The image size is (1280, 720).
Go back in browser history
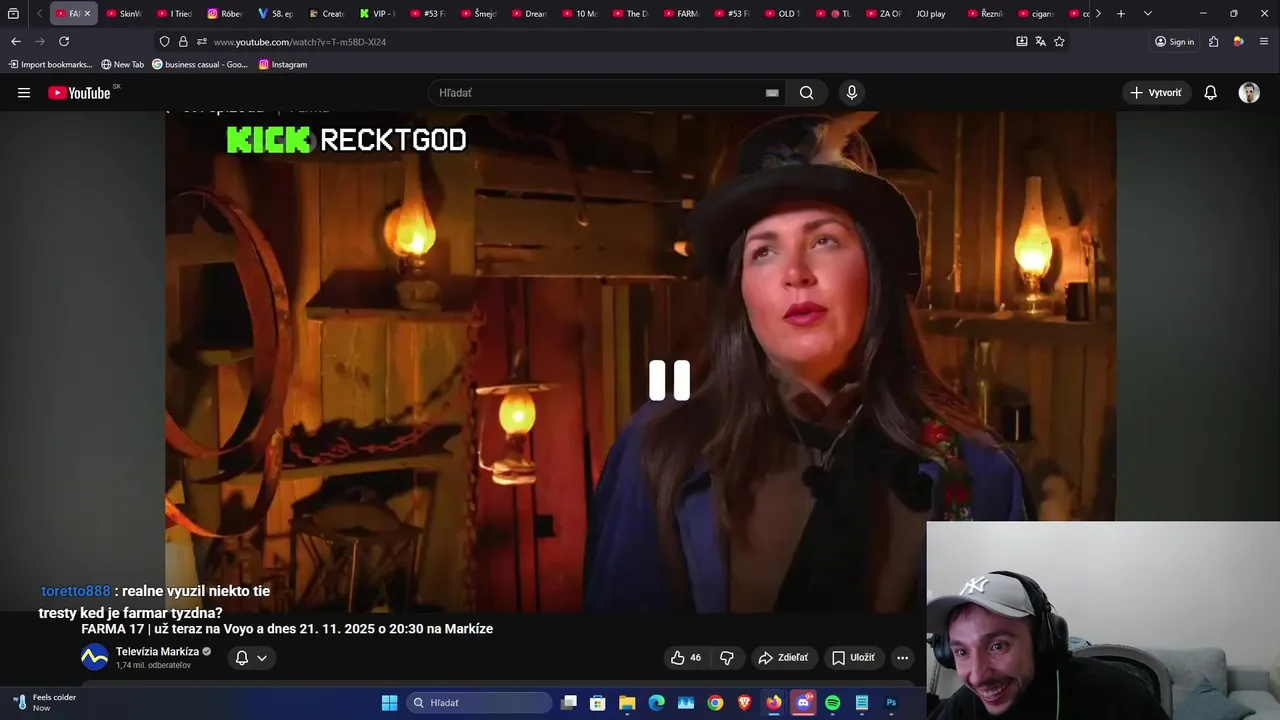pos(16,41)
